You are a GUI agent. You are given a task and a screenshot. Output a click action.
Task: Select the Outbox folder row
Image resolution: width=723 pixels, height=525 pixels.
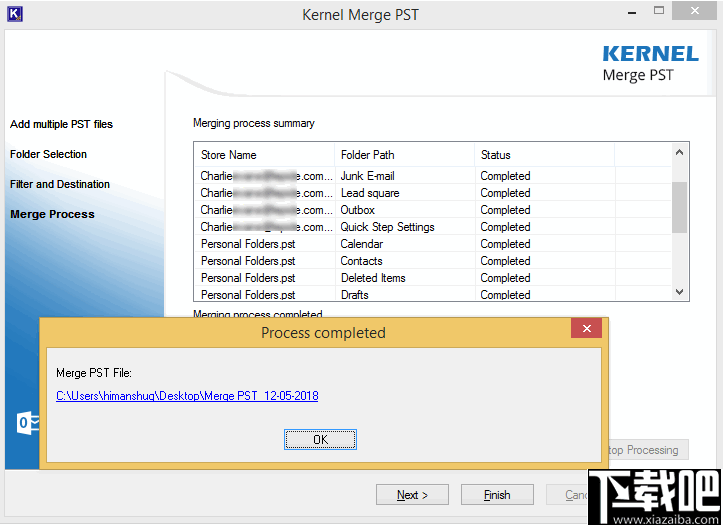point(433,210)
